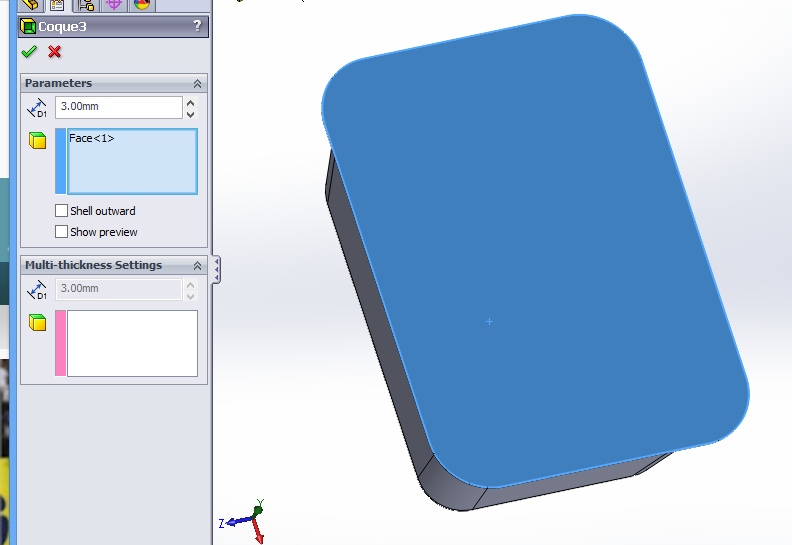Collapse the Multi-thickness Settings section

pos(197,266)
